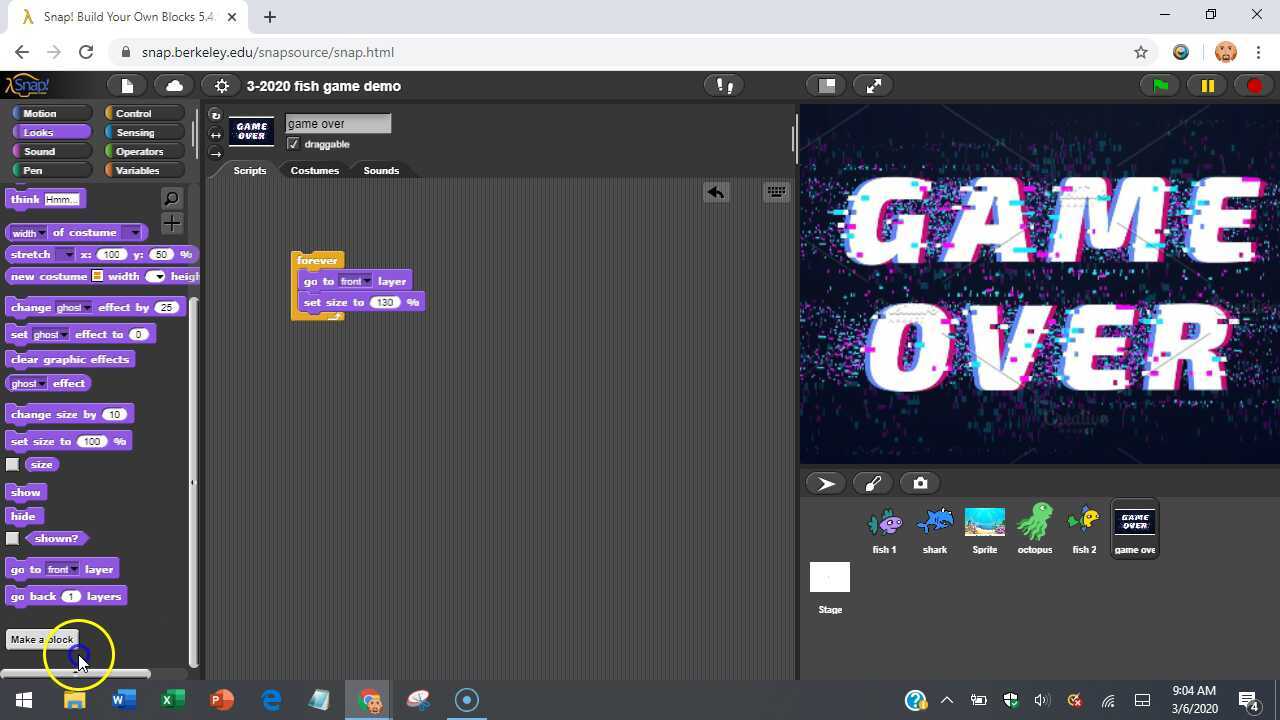Open the Sounds tab
The image size is (1280, 720).
381,170
